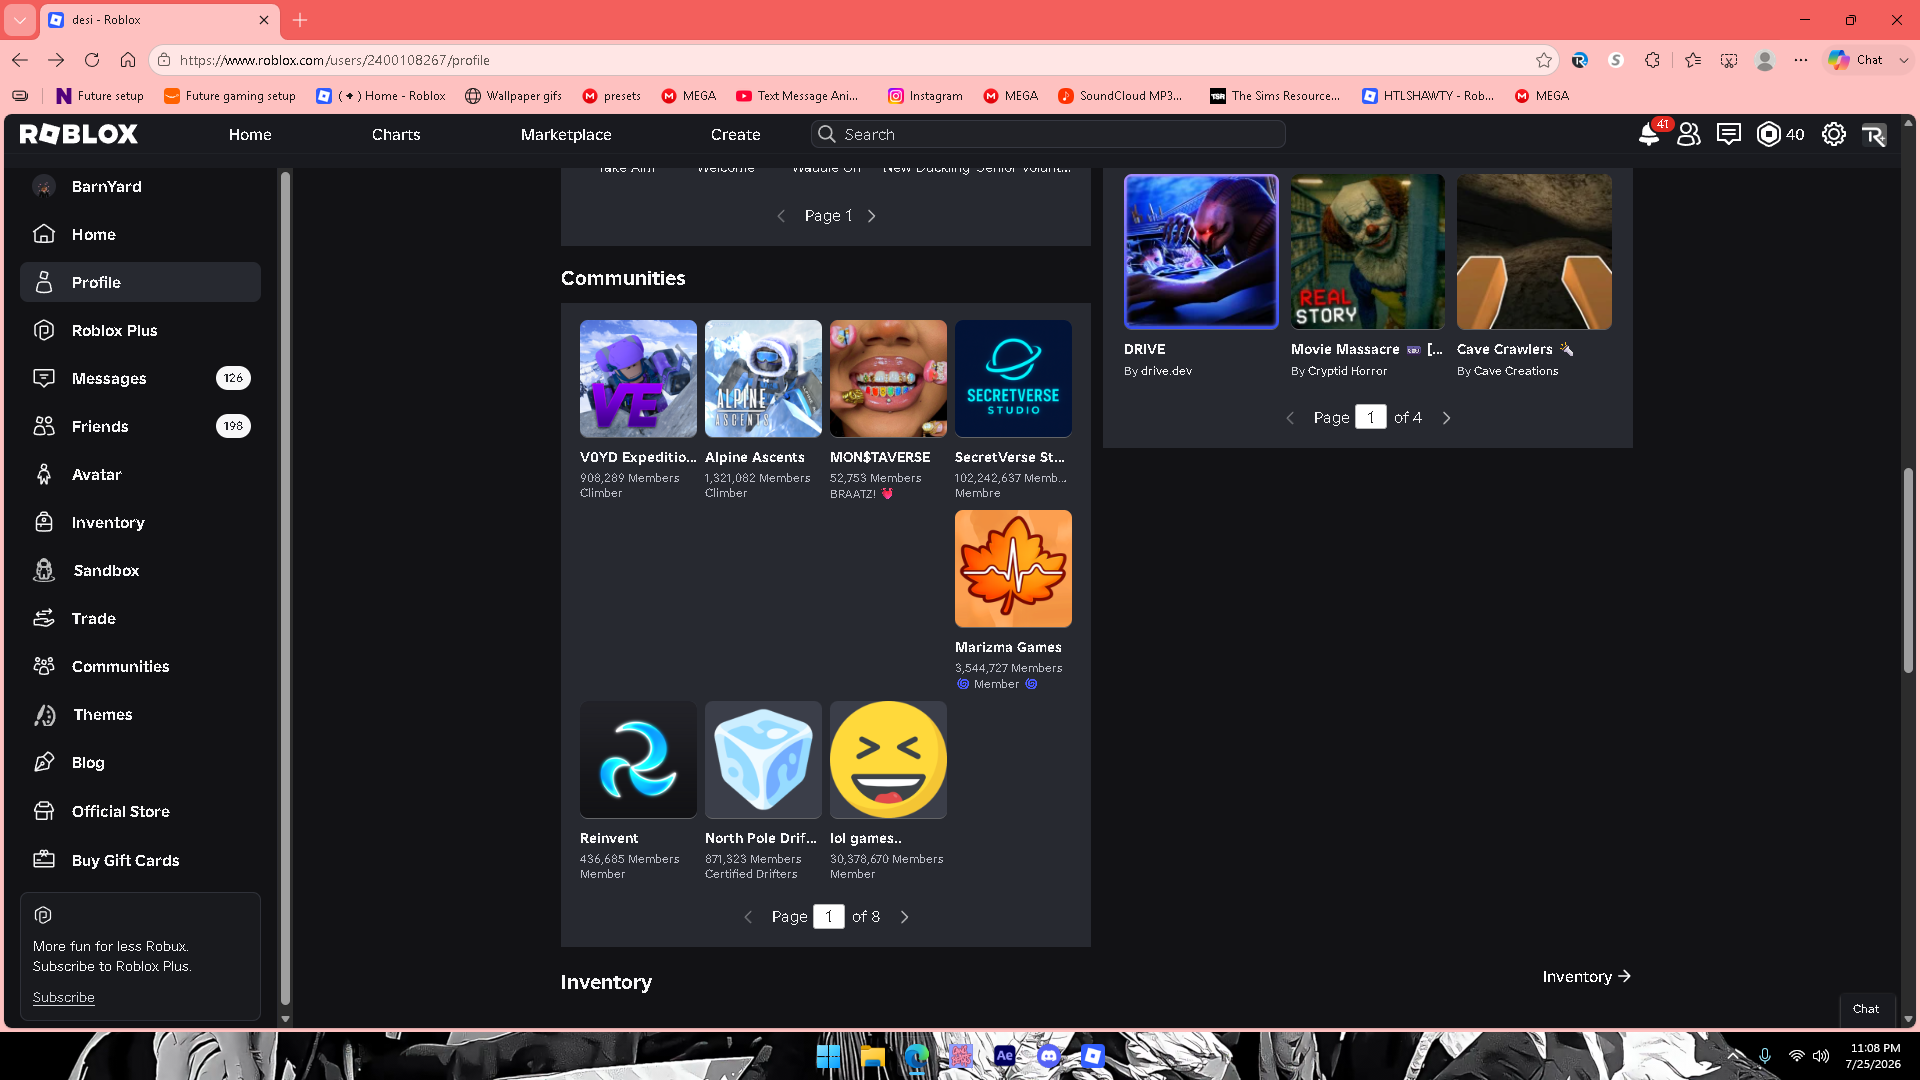The height and width of the screenshot is (1080, 1920).
Task: Open Alpine Ascents community thumbnail
Action: tap(763, 378)
